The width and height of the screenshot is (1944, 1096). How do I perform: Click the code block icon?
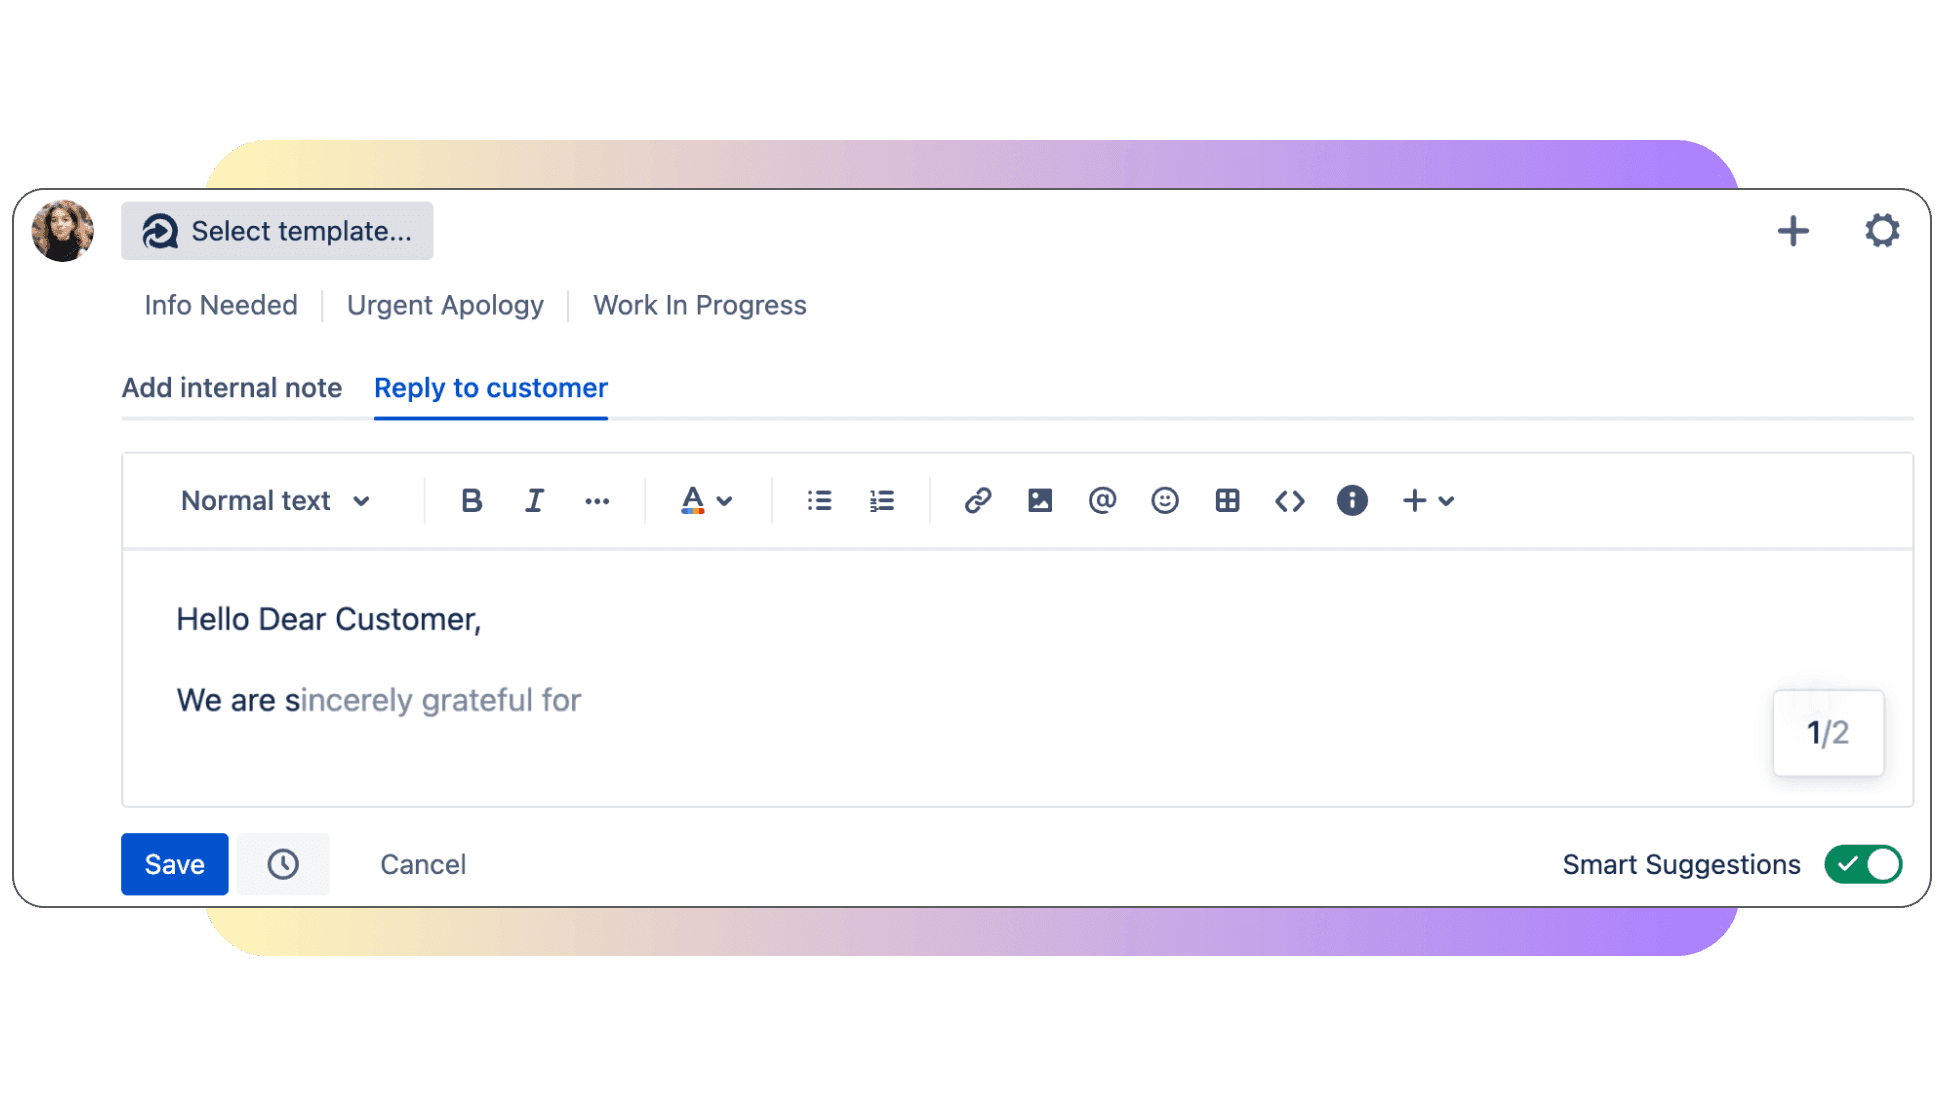[1288, 501]
